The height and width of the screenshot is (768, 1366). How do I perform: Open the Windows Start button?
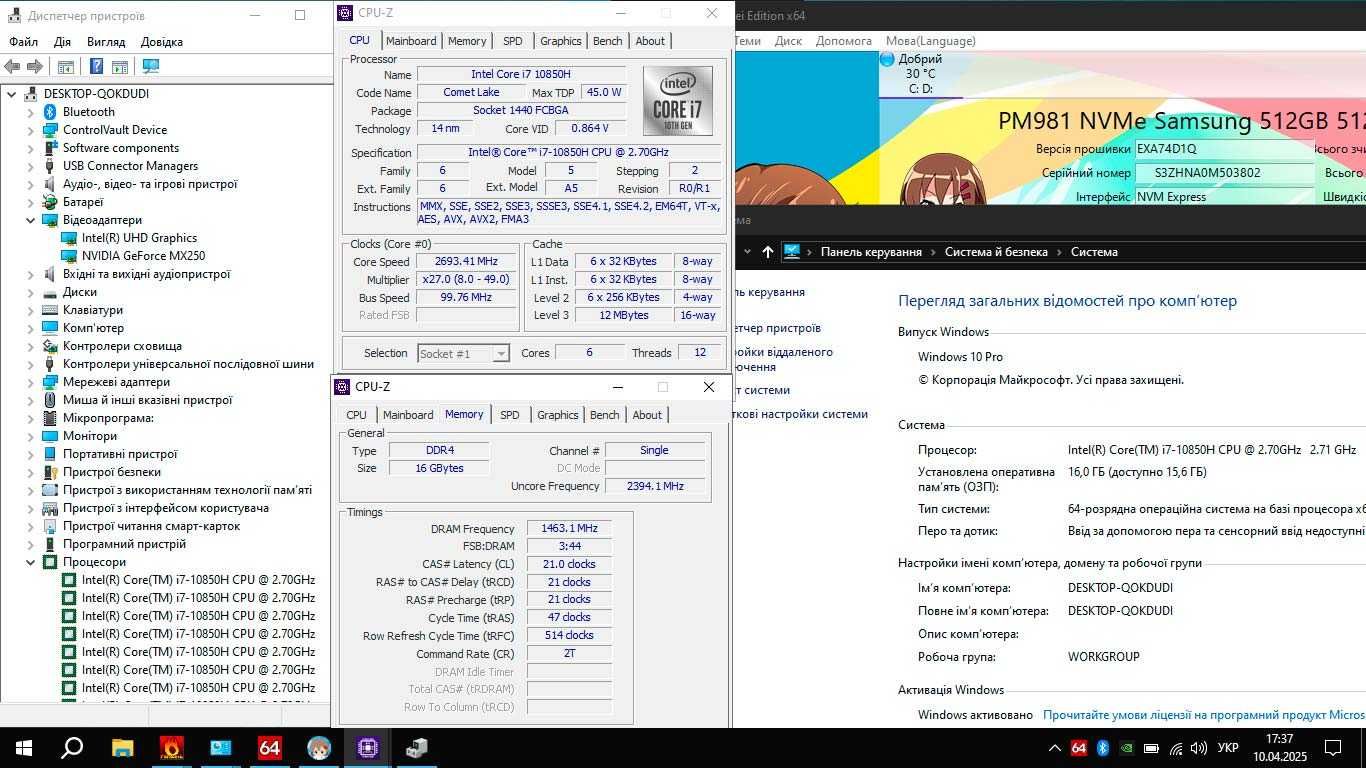click(x=23, y=748)
